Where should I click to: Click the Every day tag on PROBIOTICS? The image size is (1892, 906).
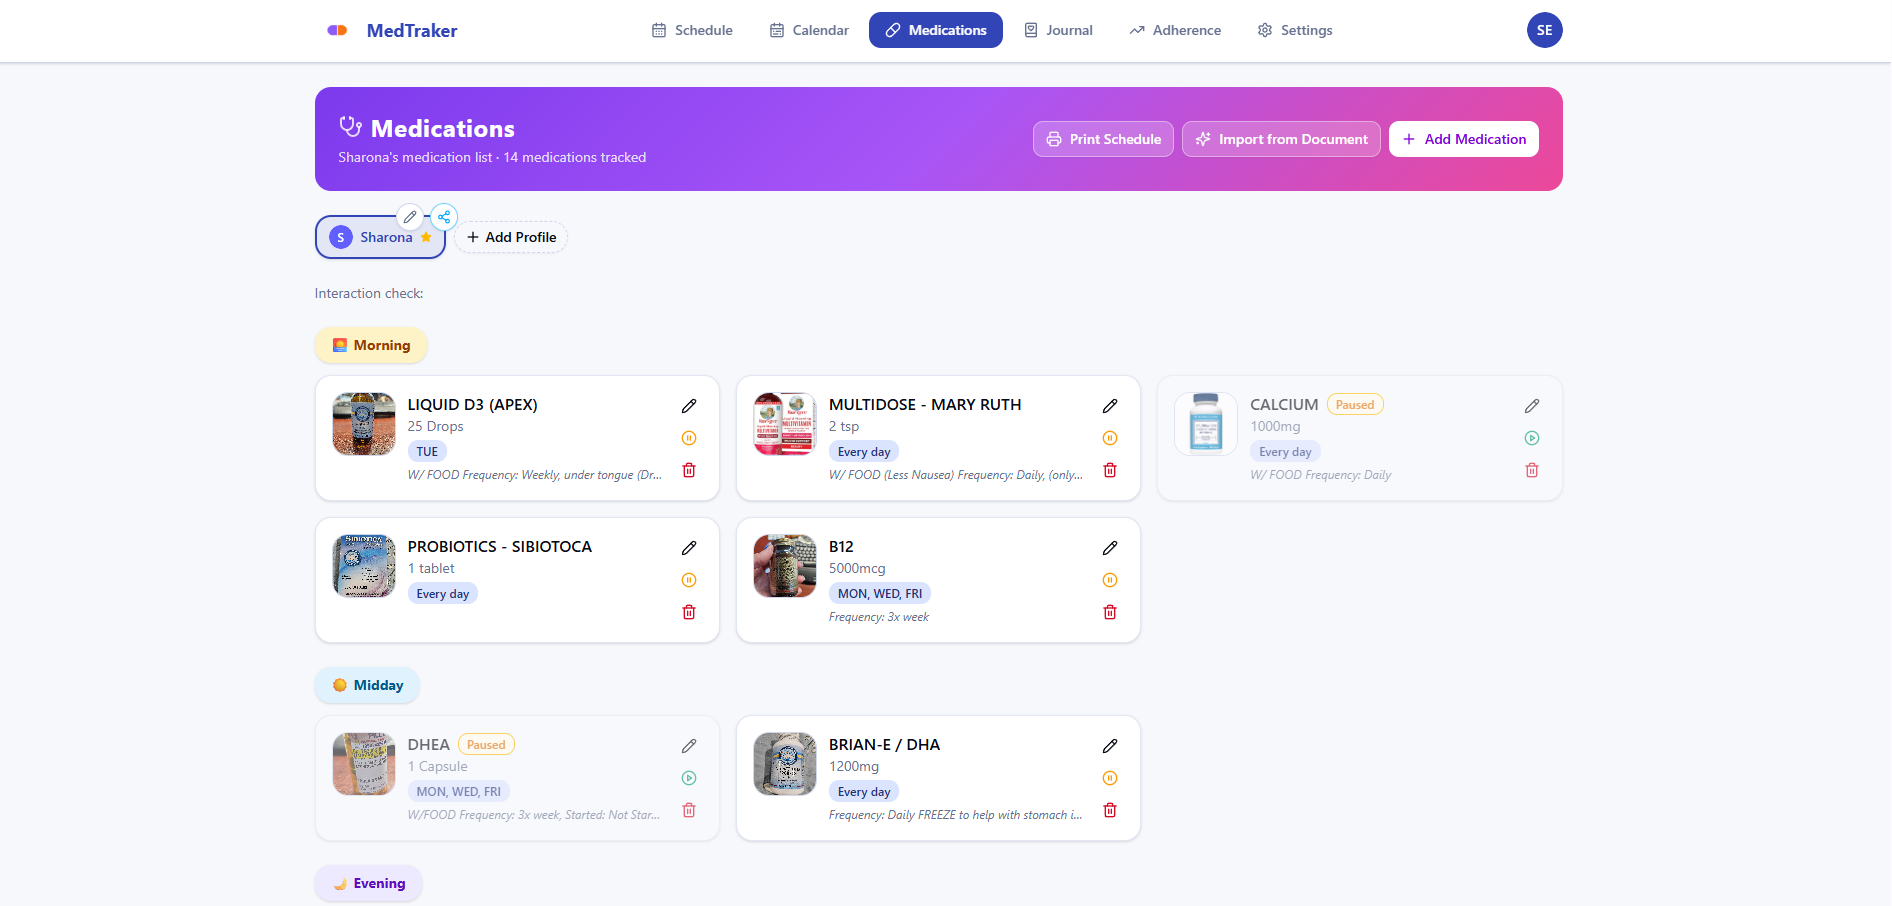click(443, 594)
